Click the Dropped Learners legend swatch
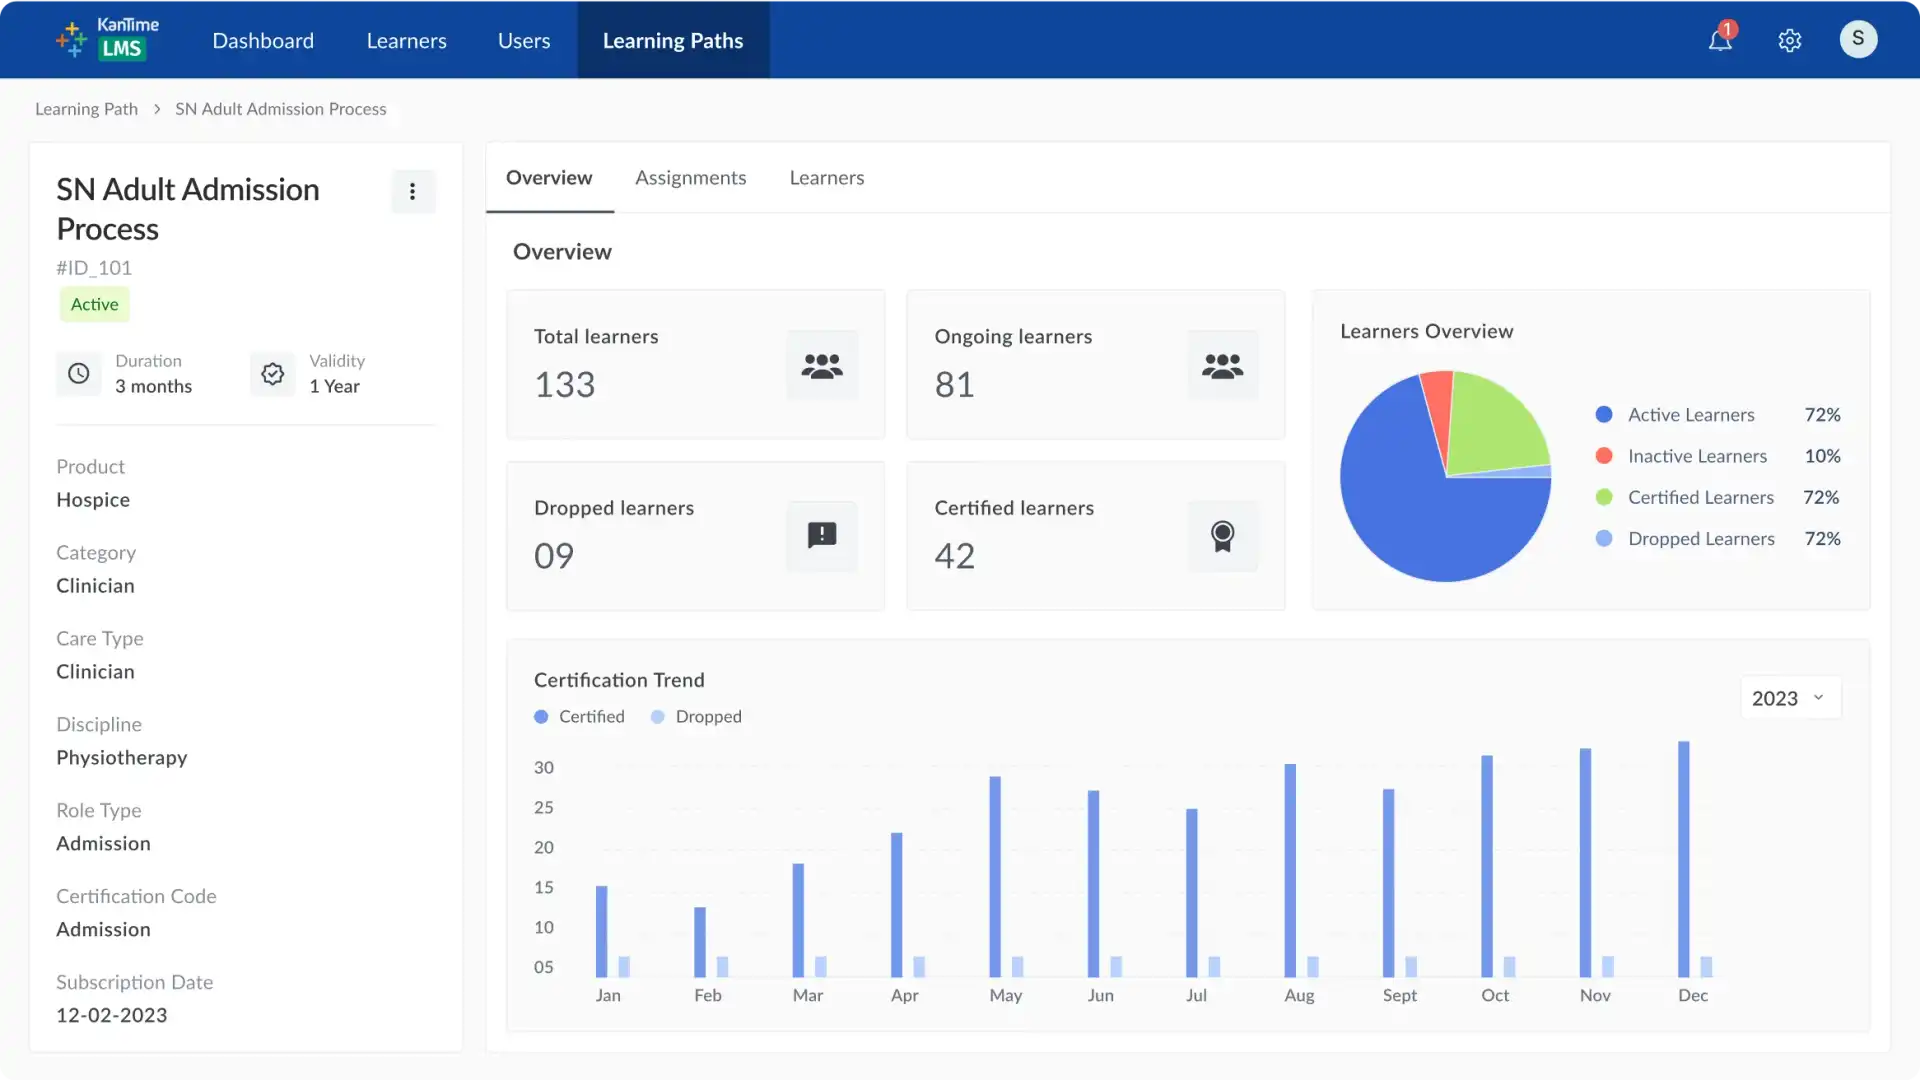The image size is (1920, 1080). (x=1604, y=538)
